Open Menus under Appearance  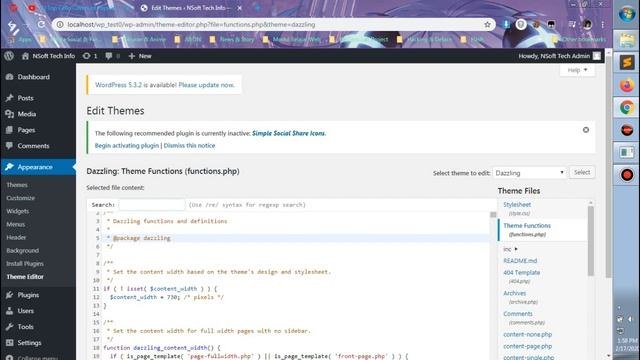click(x=16, y=224)
